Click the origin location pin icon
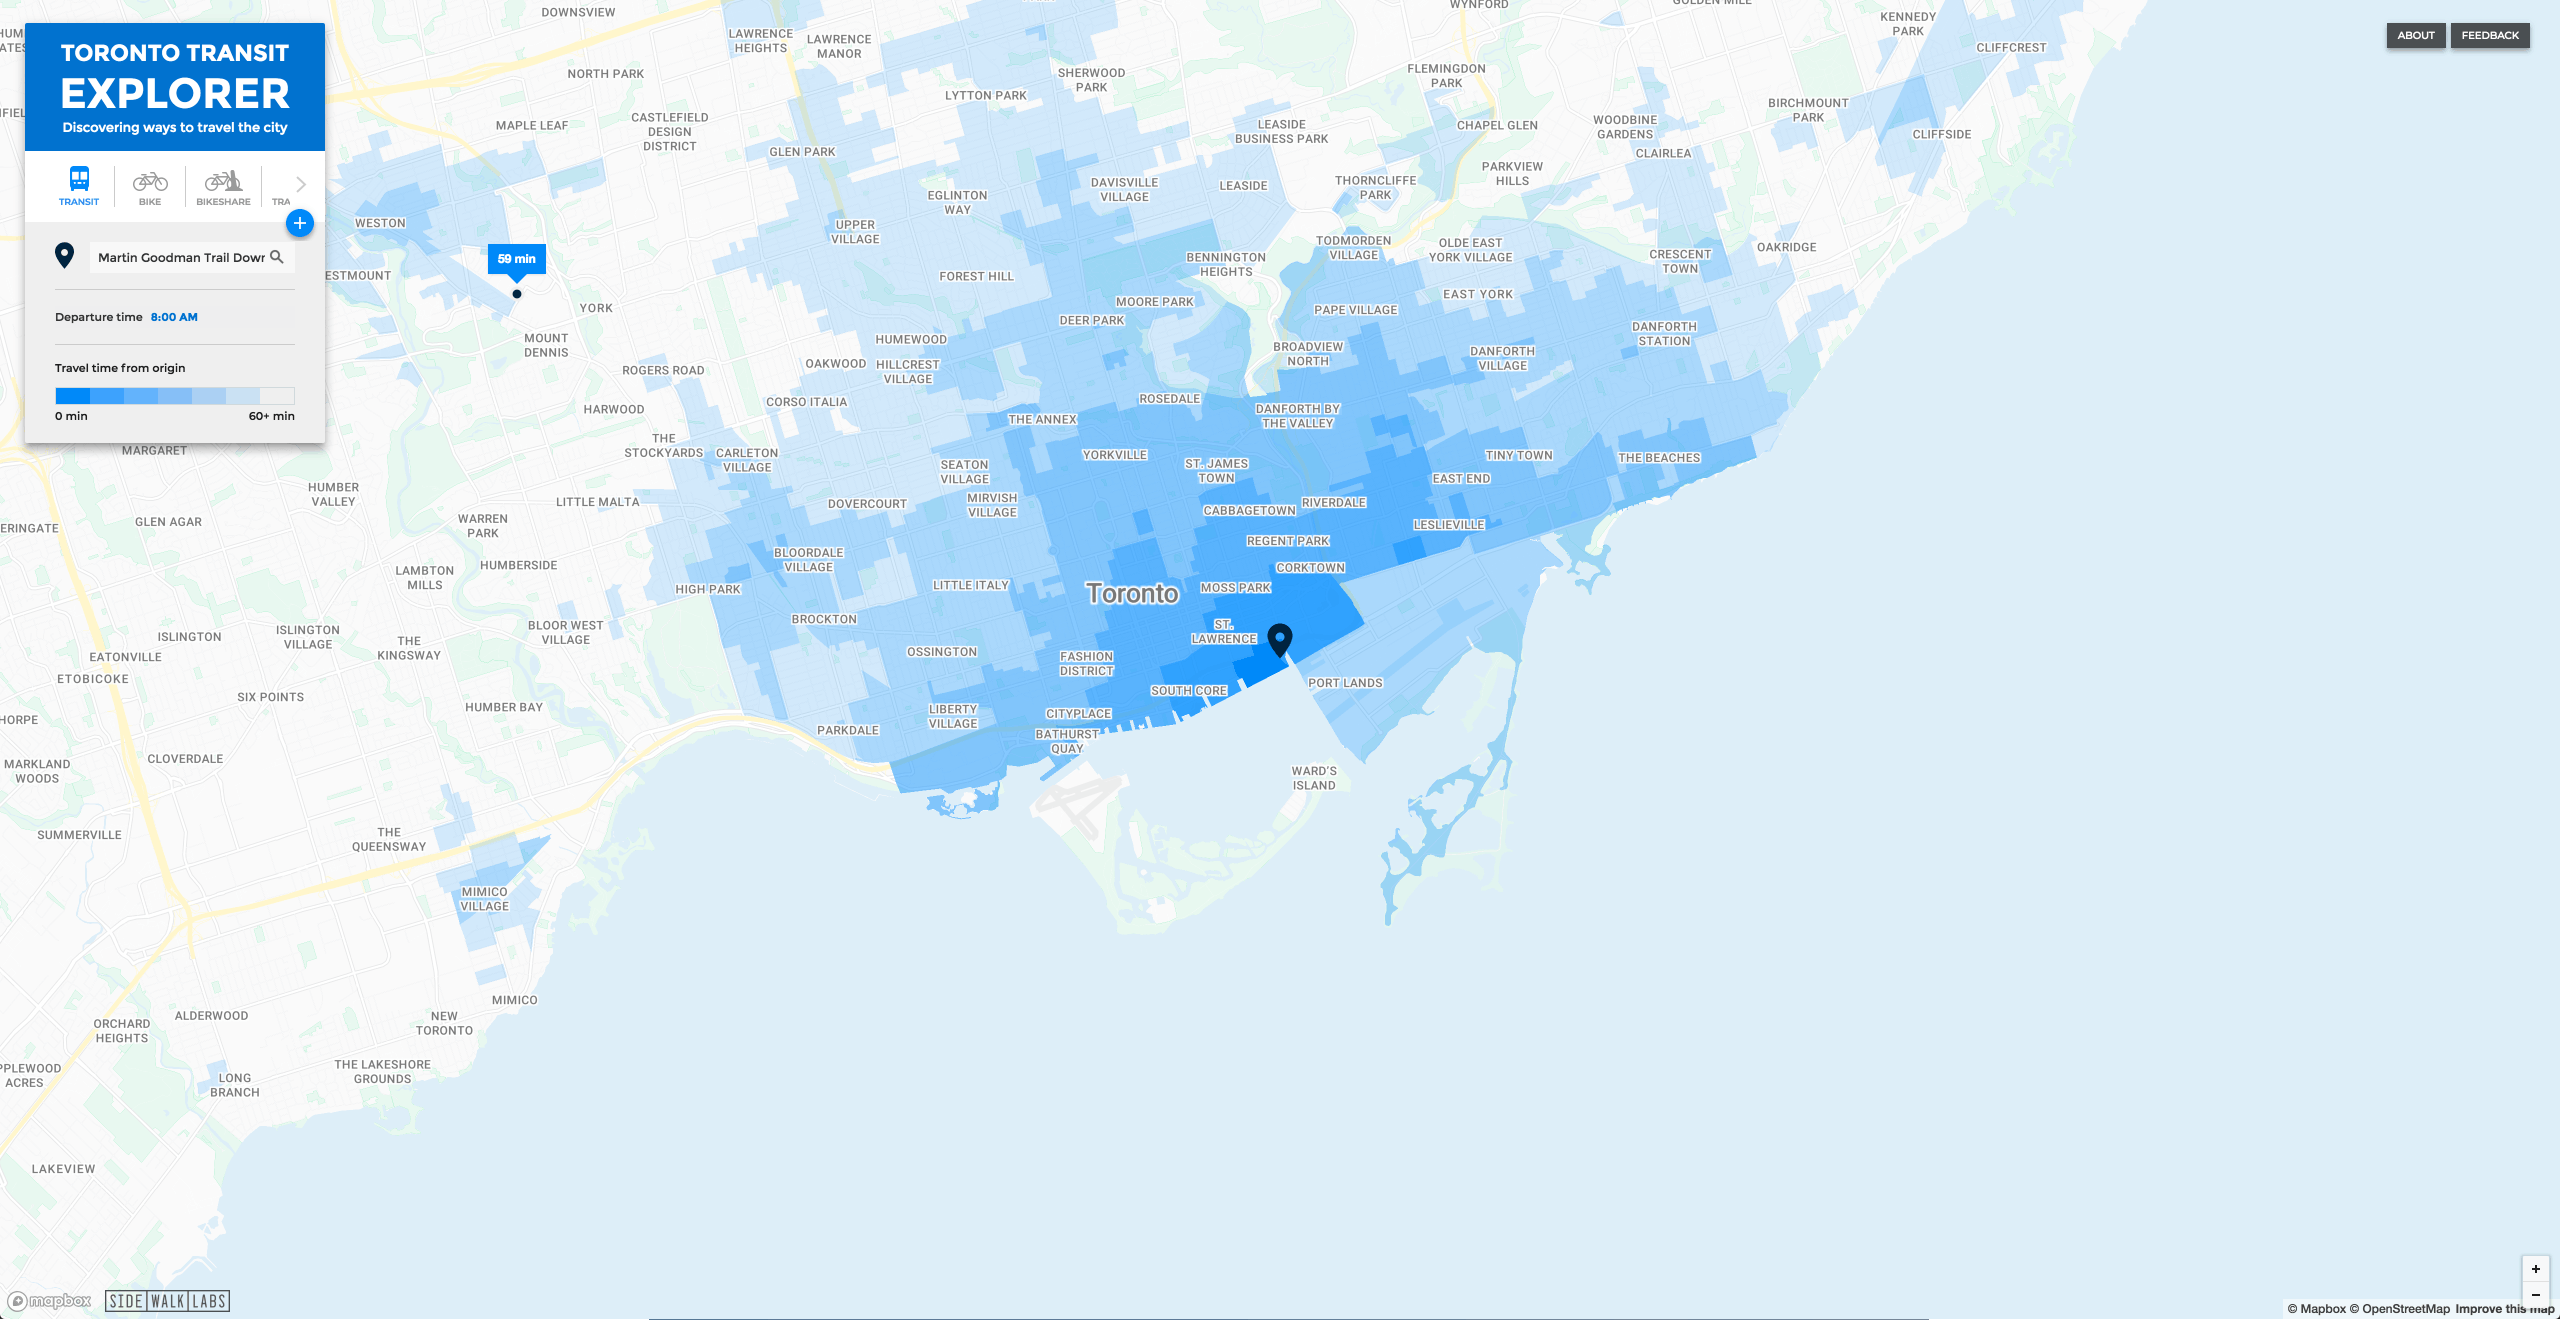2560x1320 pixels. pos(66,256)
